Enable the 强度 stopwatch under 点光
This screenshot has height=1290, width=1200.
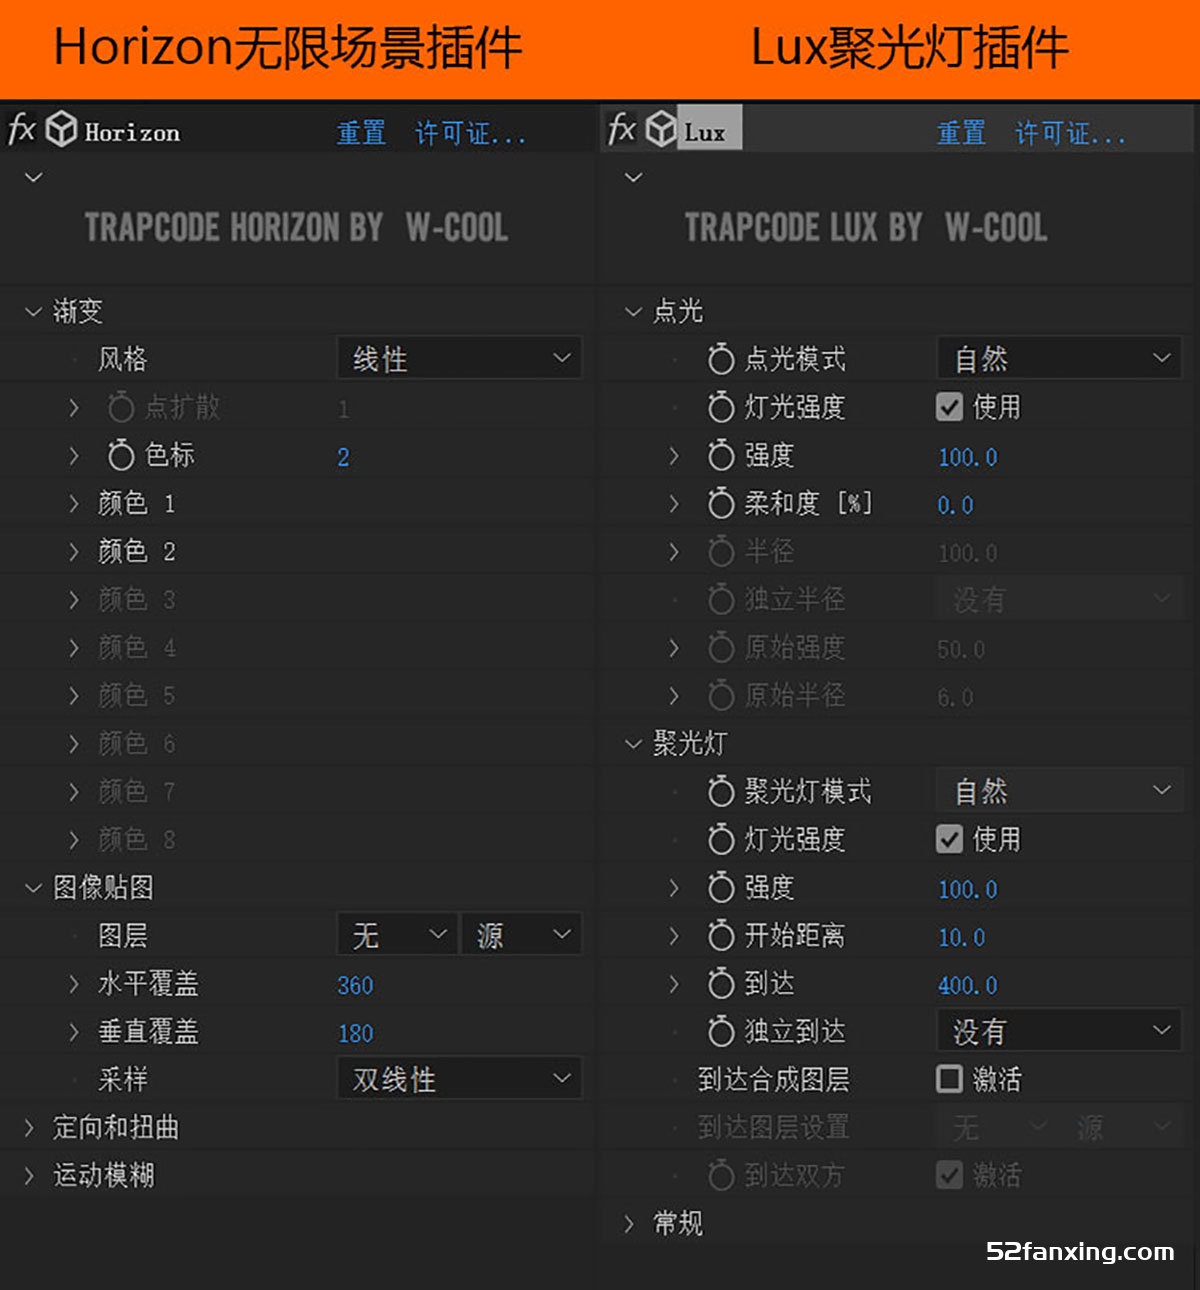click(721, 455)
